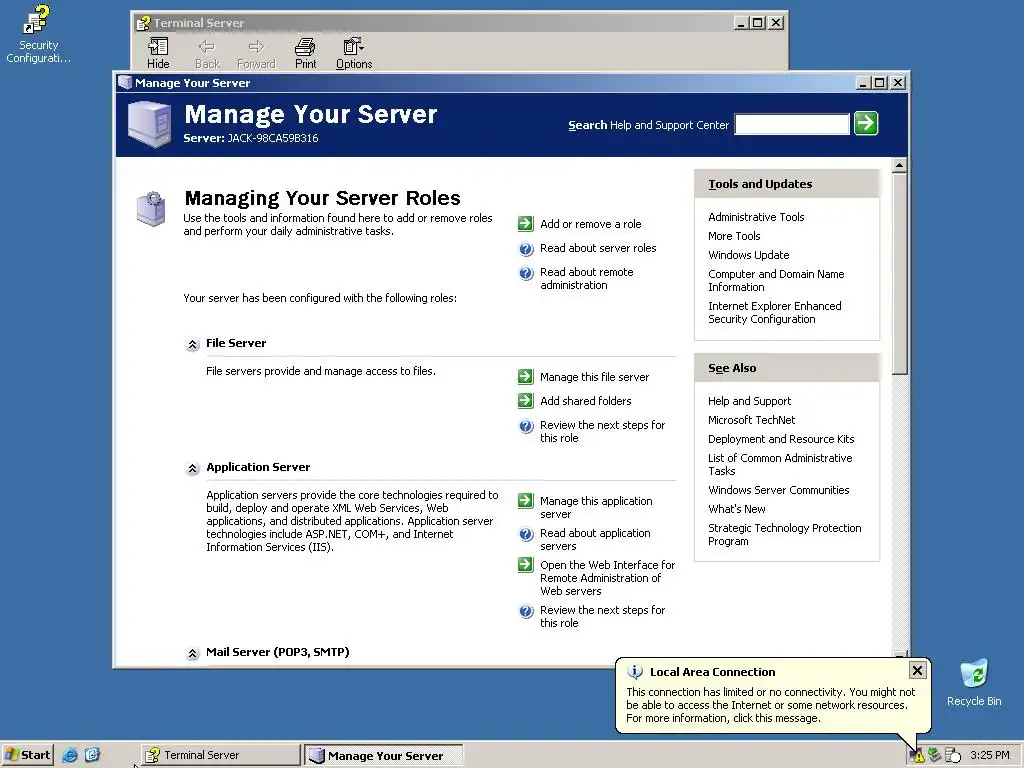Switch to Terminal Server taskbar button
1024x768 pixels.
coord(220,755)
